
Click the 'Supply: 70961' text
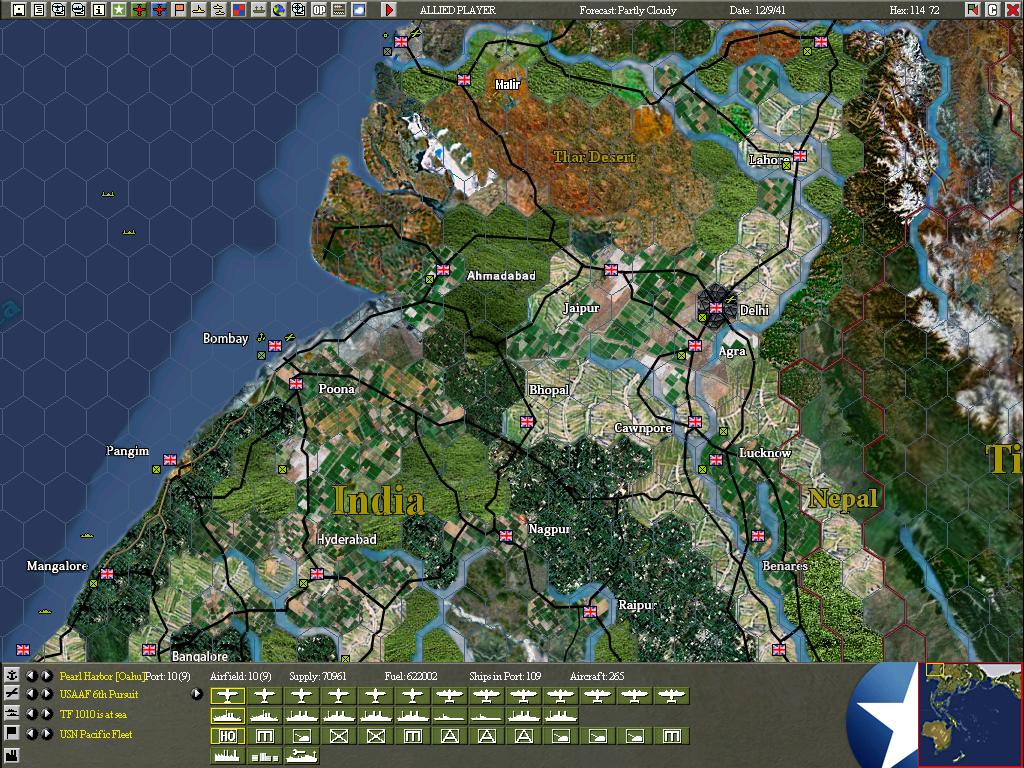click(x=318, y=676)
